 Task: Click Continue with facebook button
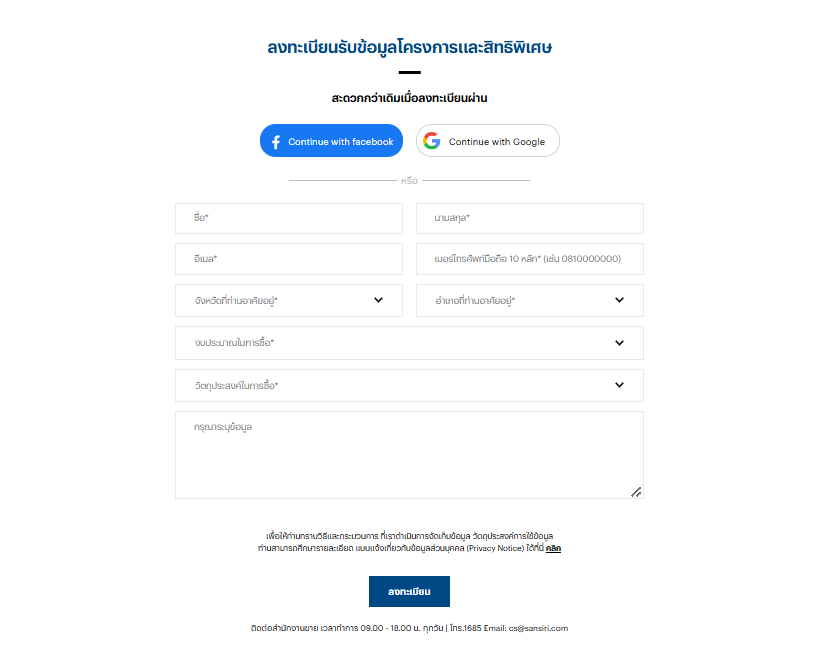click(x=331, y=141)
